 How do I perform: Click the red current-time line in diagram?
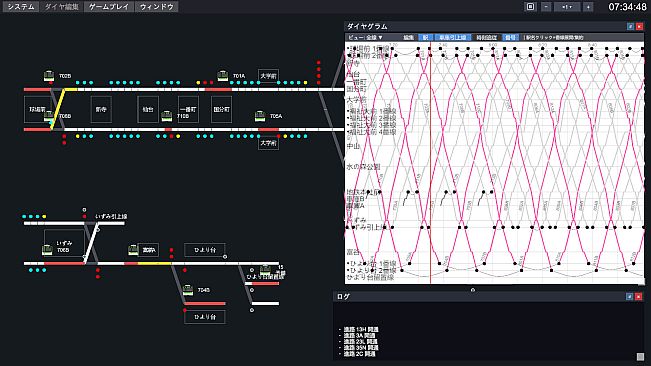click(431, 163)
